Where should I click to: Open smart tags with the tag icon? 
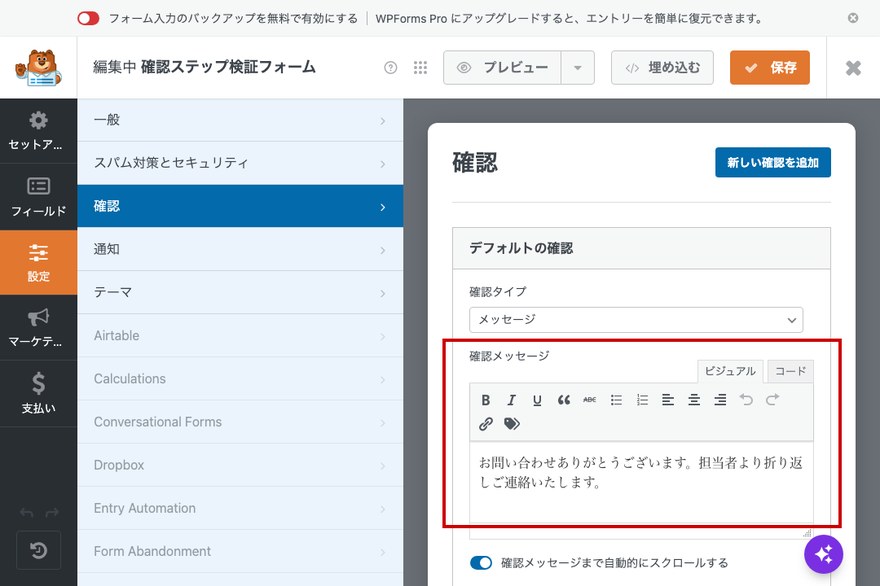tap(511, 424)
